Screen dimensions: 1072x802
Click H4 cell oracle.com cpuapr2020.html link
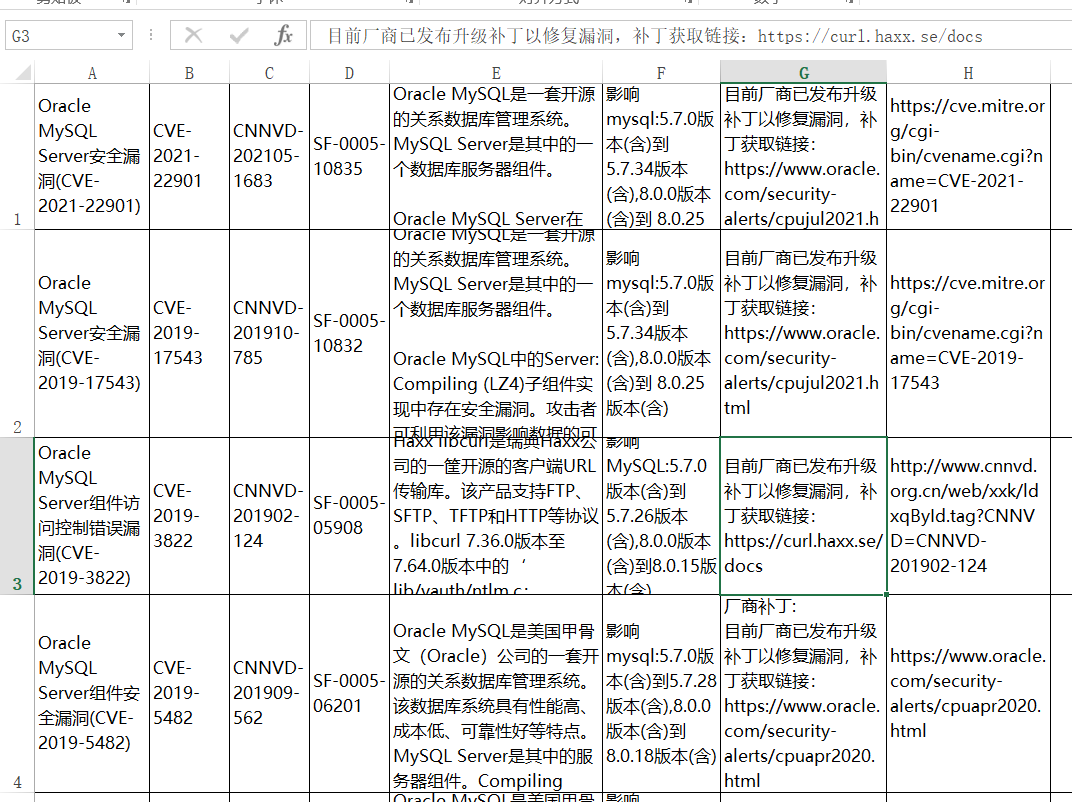[x=968, y=694]
